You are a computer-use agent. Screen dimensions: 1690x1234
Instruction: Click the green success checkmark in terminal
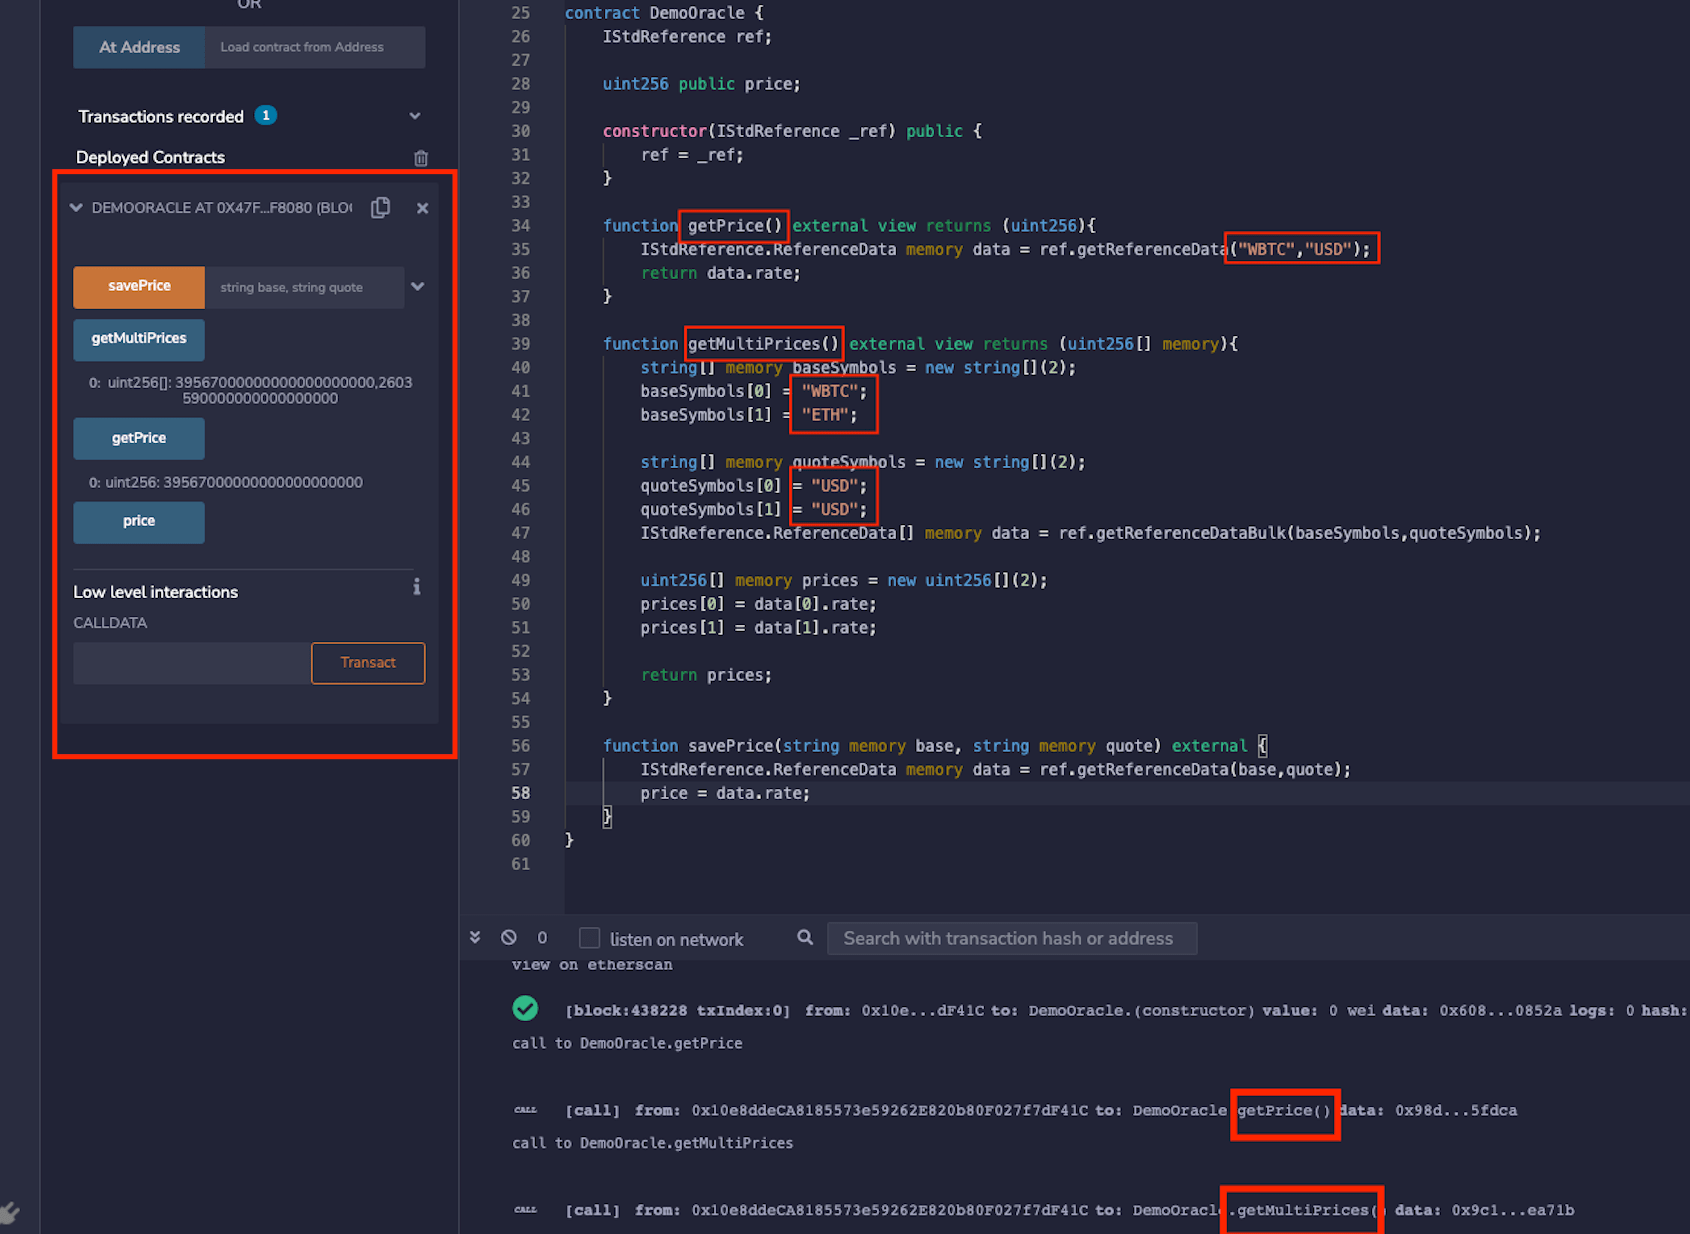[x=525, y=1008]
